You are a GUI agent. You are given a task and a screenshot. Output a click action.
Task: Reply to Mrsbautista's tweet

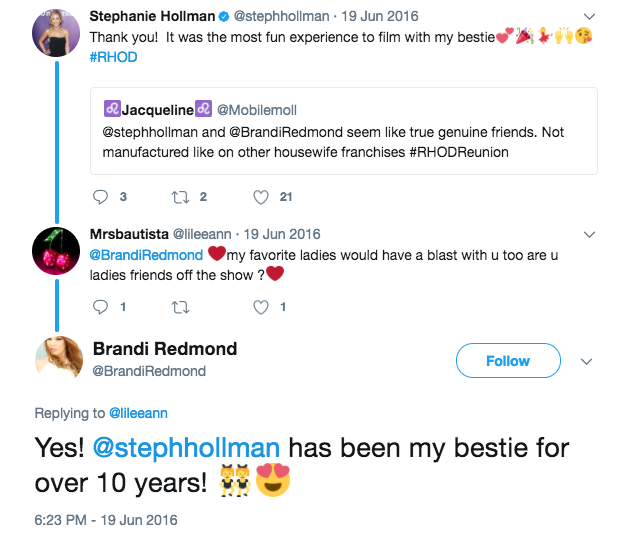(x=100, y=307)
